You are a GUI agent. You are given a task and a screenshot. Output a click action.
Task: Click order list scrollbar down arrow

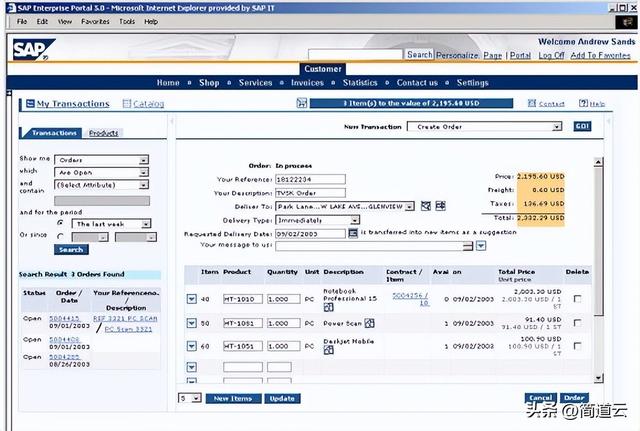pyautogui.click(x=598, y=378)
